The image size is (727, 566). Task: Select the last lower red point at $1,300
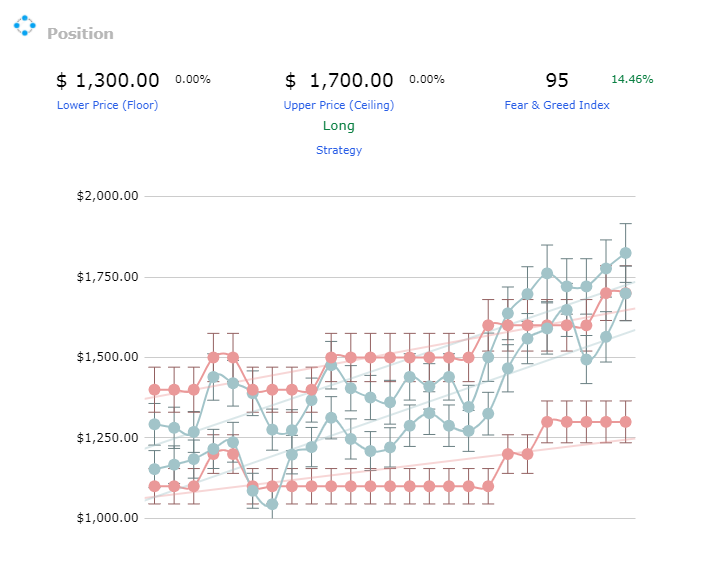[x=625, y=422]
